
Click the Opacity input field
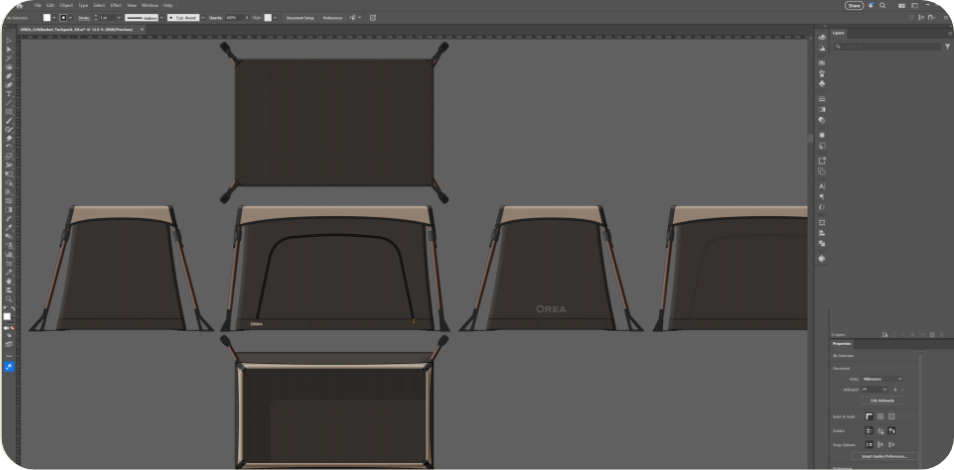pos(232,18)
